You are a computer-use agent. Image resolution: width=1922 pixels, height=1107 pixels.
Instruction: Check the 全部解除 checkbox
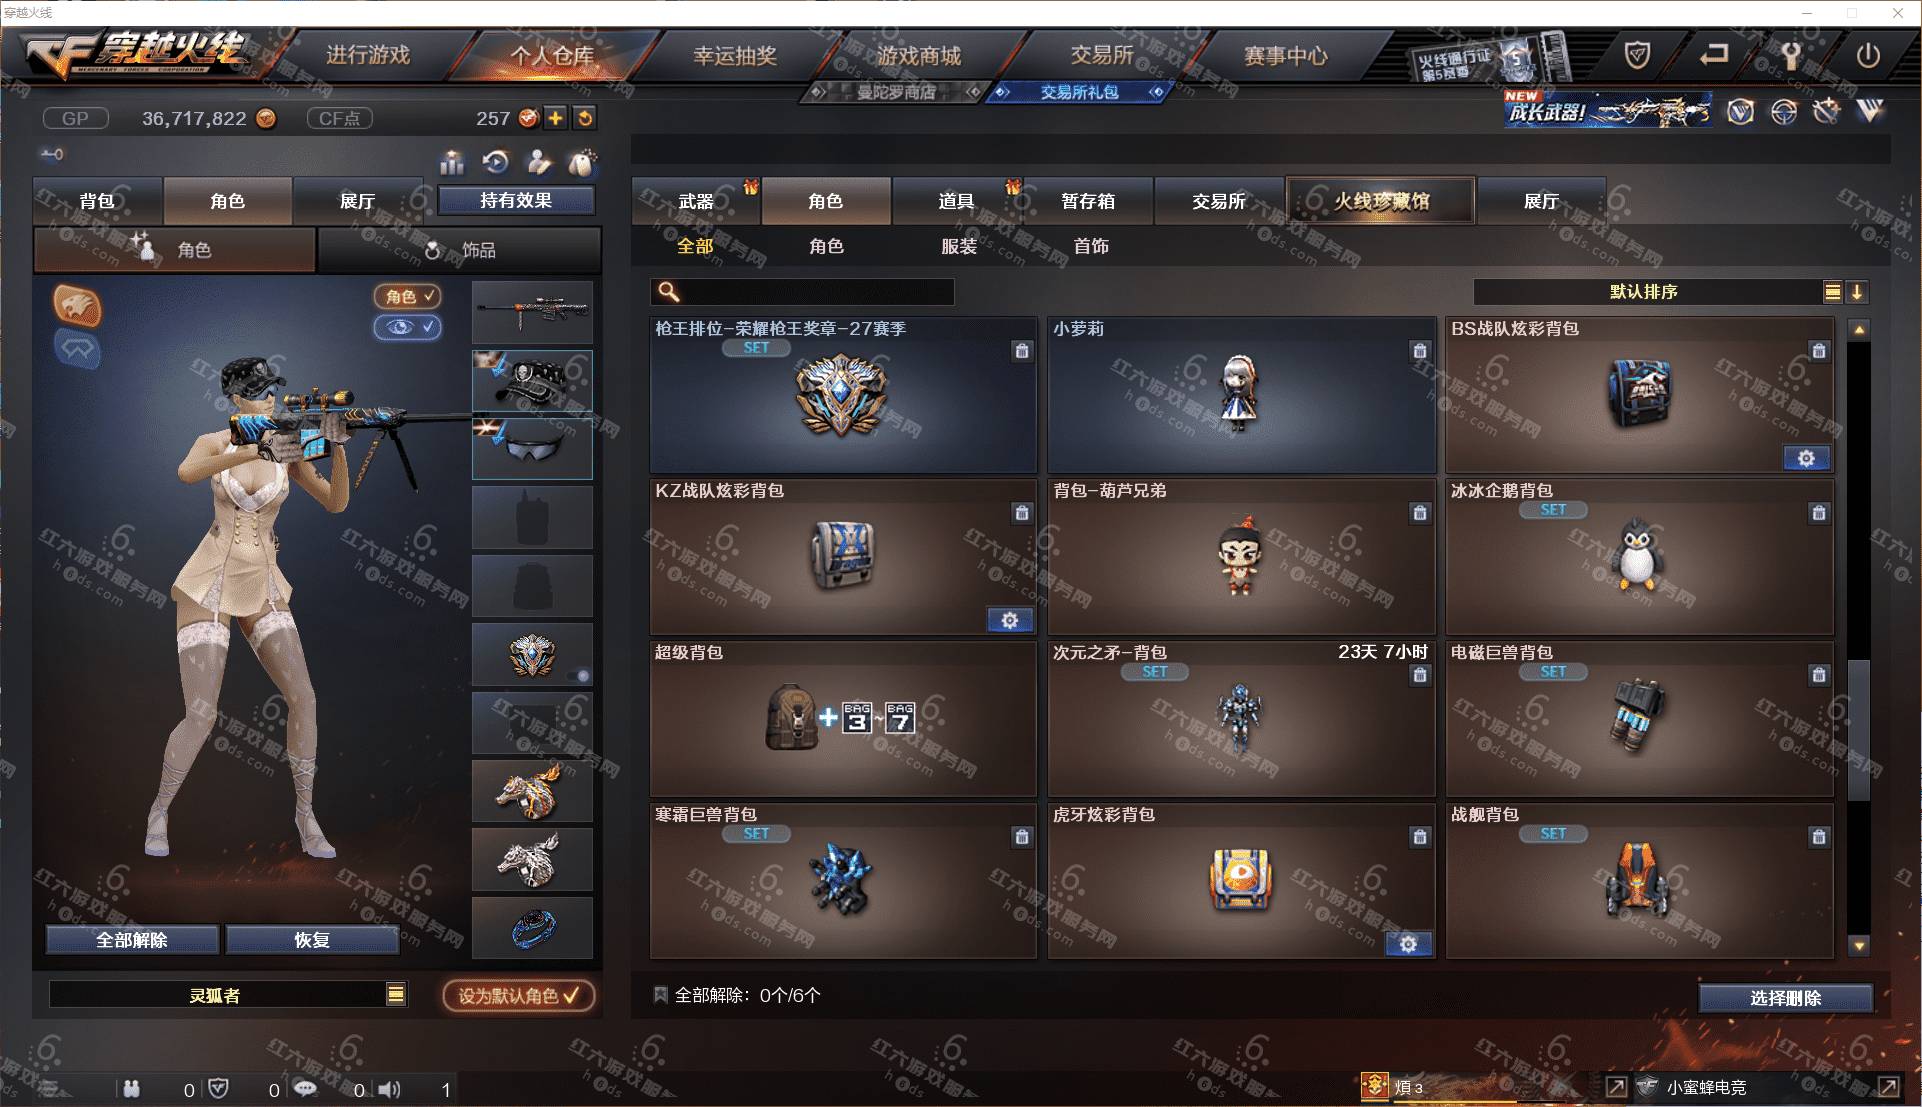click(x=661, y=995)
